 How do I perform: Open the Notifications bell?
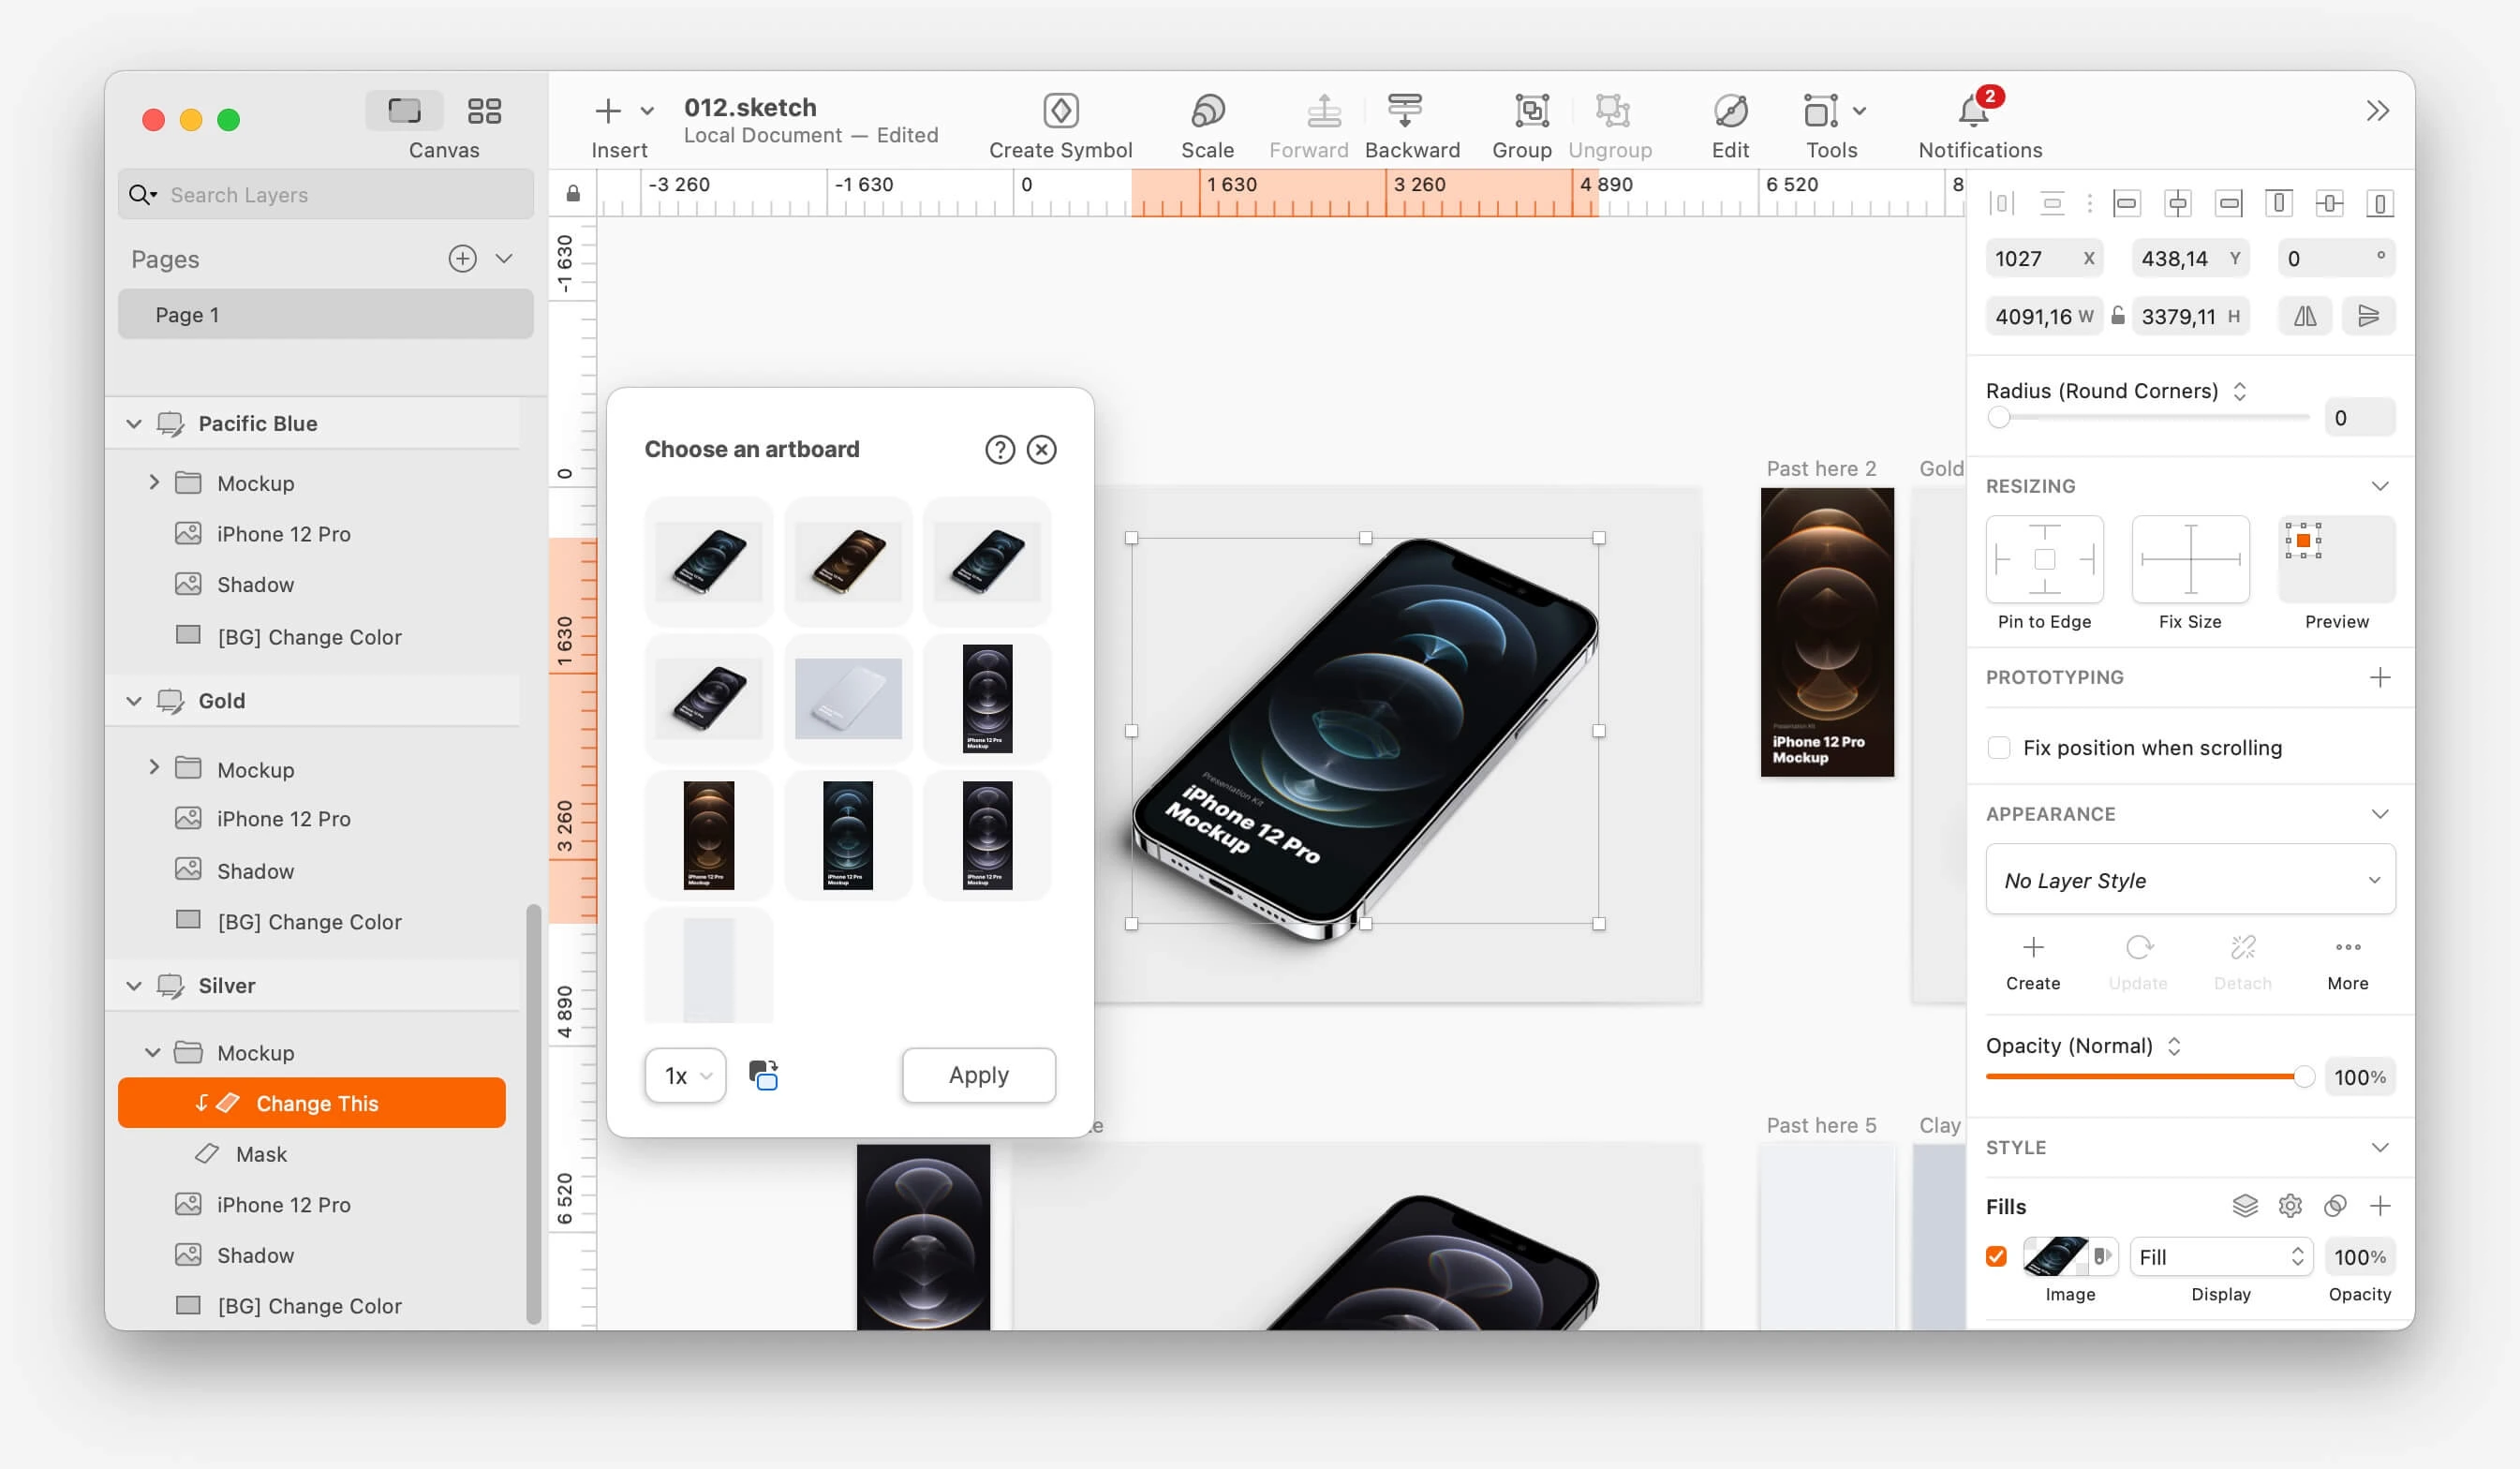coord(1973,112)
